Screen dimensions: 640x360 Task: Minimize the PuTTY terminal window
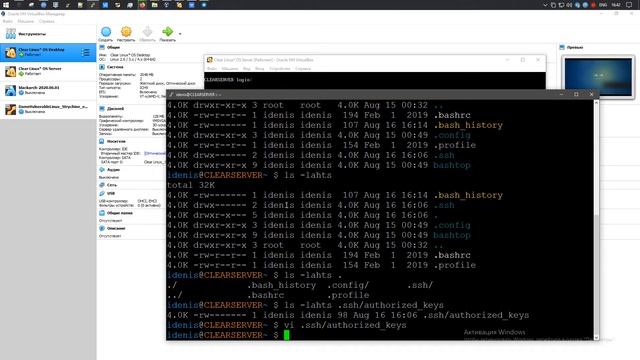coord(561,94)
